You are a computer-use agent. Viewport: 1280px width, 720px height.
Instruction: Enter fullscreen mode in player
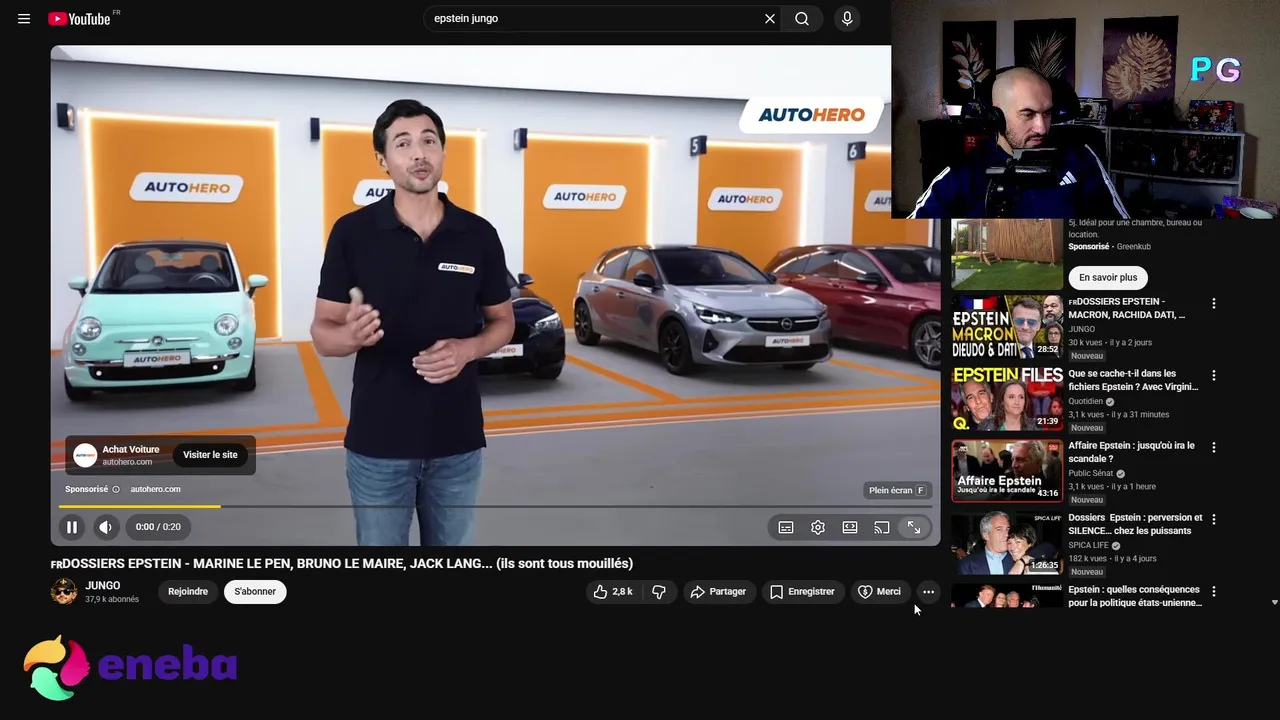pos(914,527)
